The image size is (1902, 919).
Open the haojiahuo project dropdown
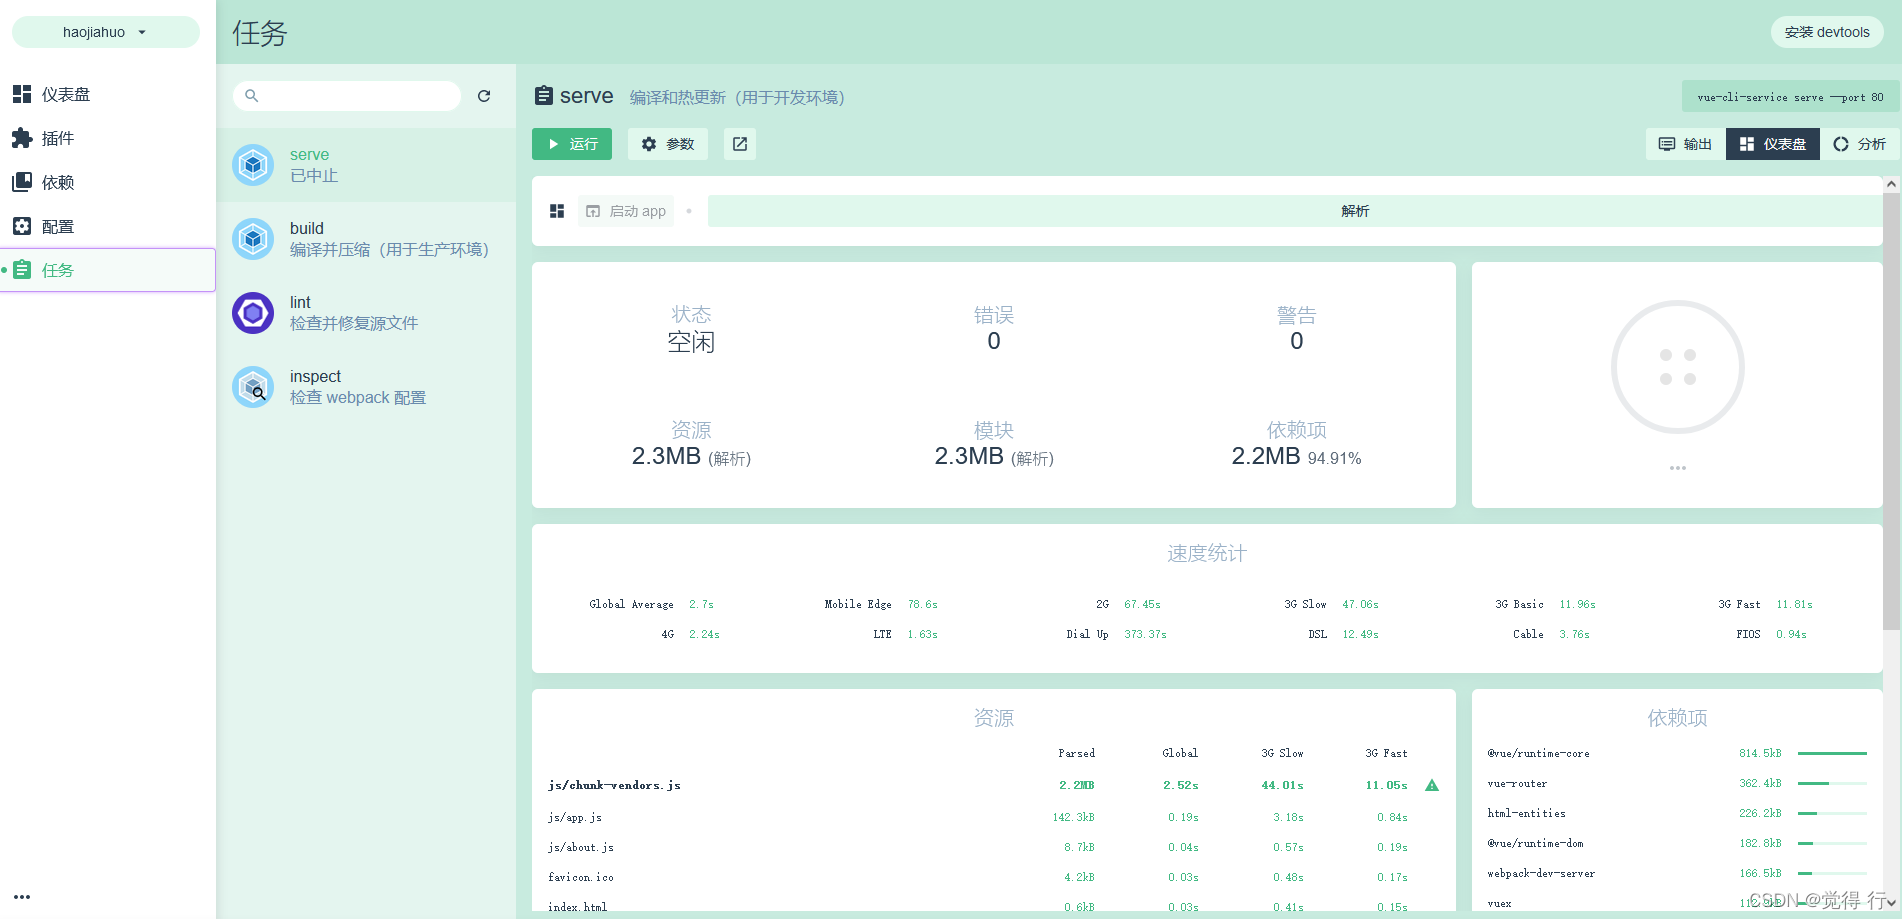click(x=105, y=32)
